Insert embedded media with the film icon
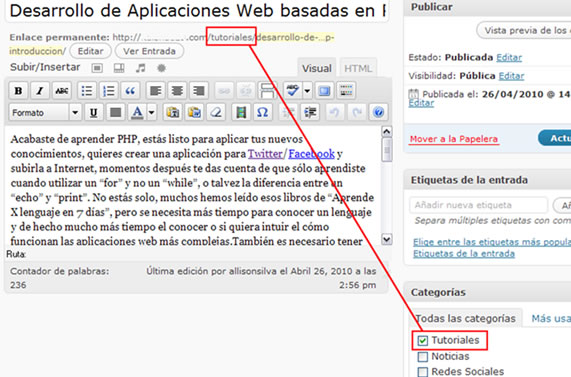The image size is (571, 377). point(241,113)
